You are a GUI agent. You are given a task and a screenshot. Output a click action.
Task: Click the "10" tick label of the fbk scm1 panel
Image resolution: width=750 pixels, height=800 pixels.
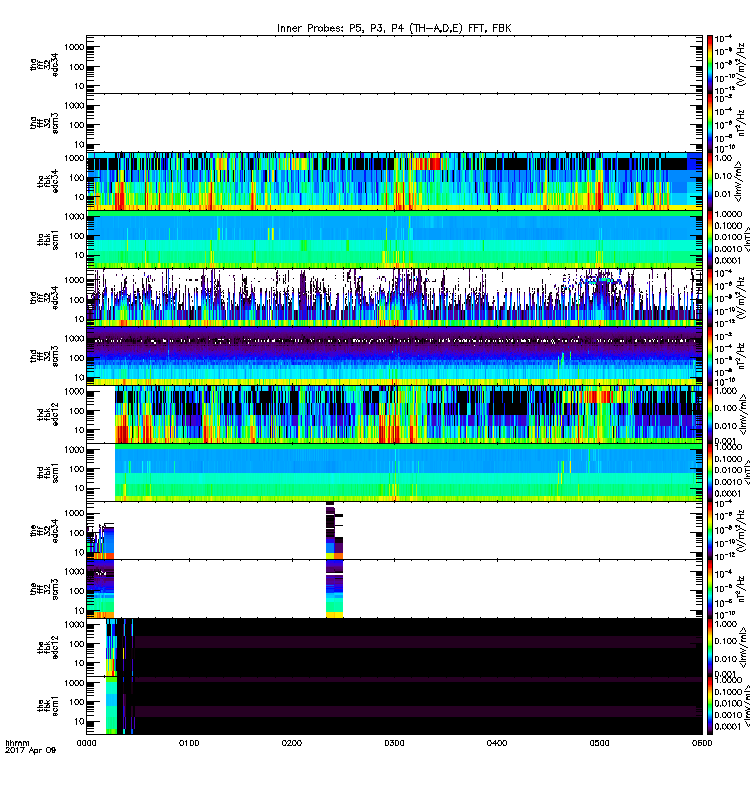tap(79, 721)
